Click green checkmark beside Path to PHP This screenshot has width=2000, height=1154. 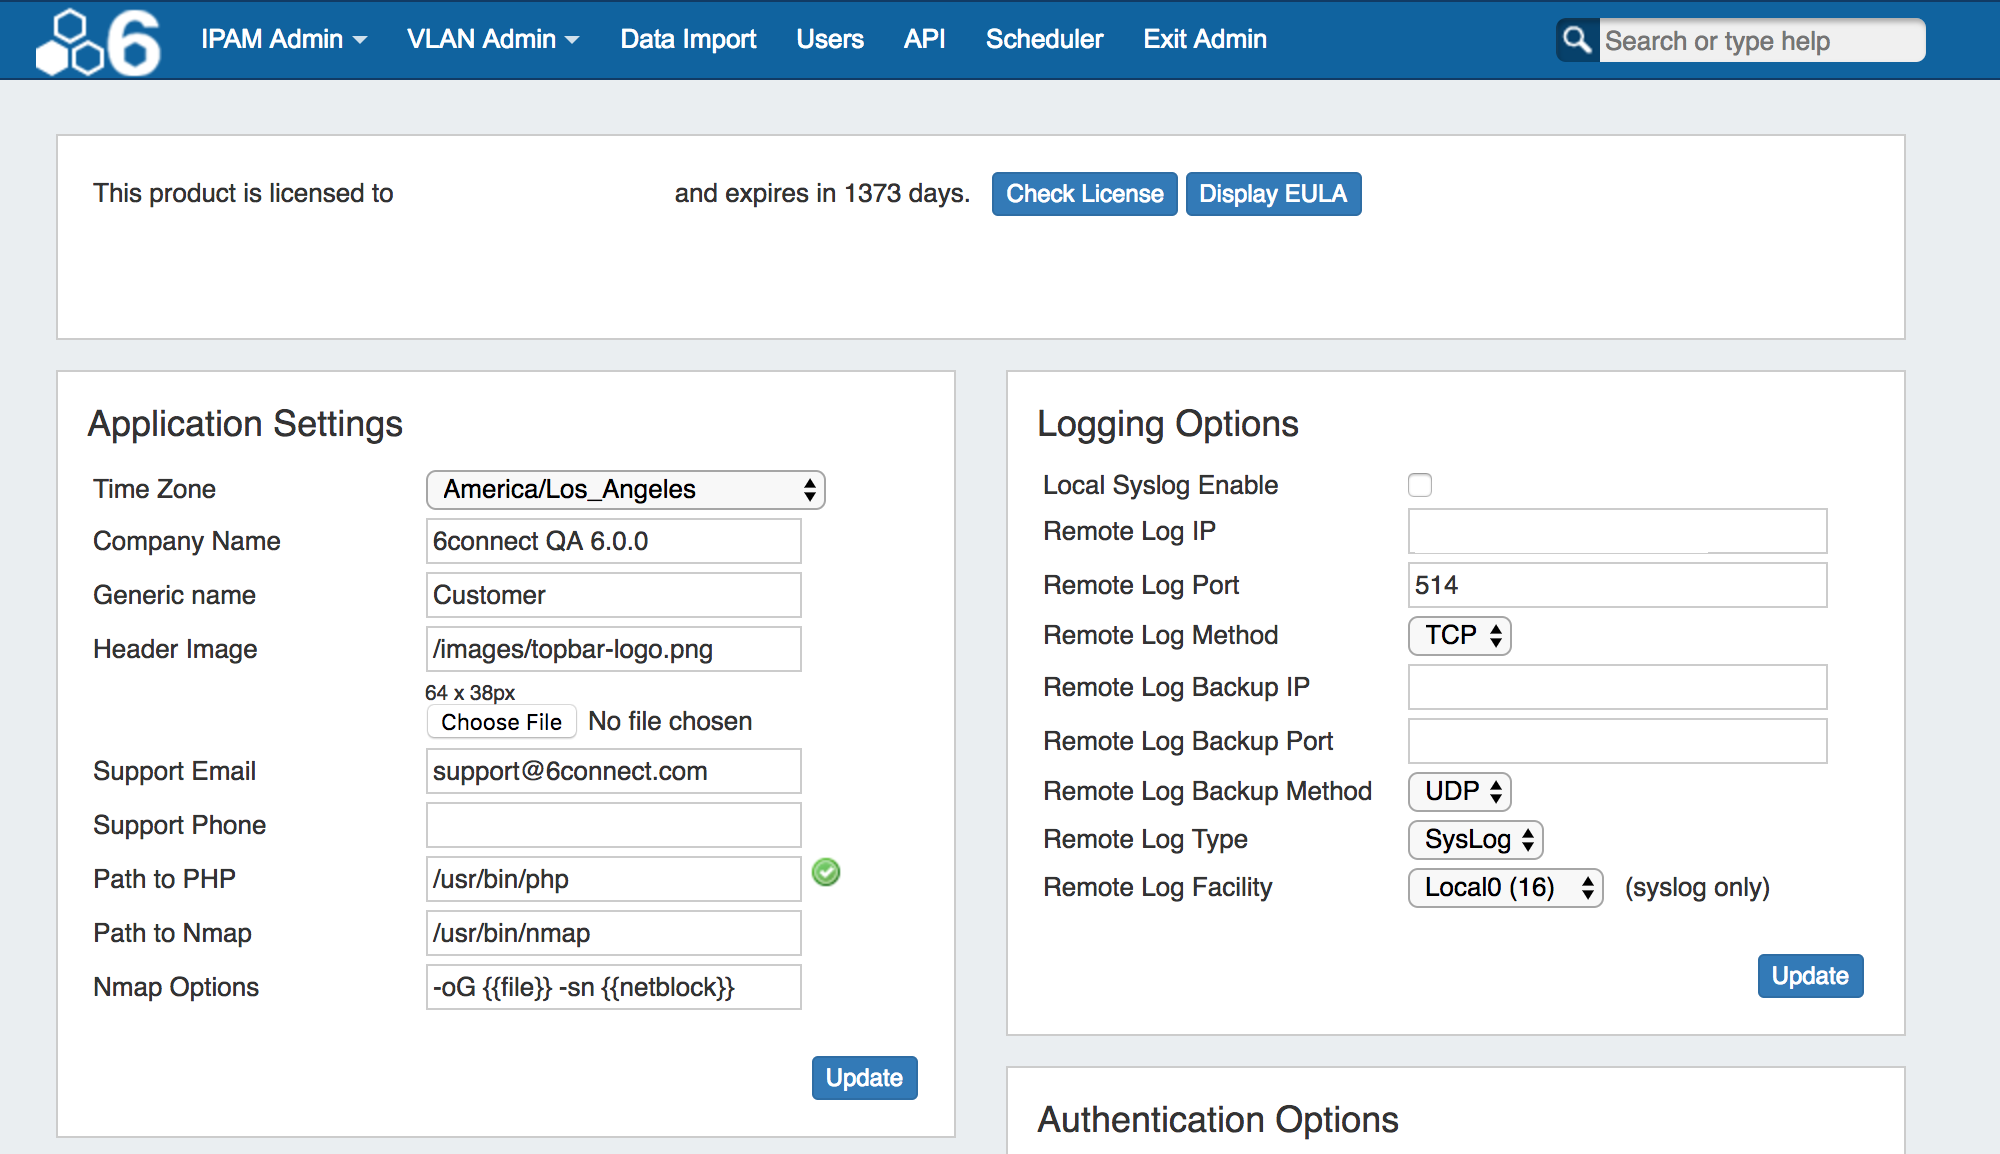[x=826, y=872]
